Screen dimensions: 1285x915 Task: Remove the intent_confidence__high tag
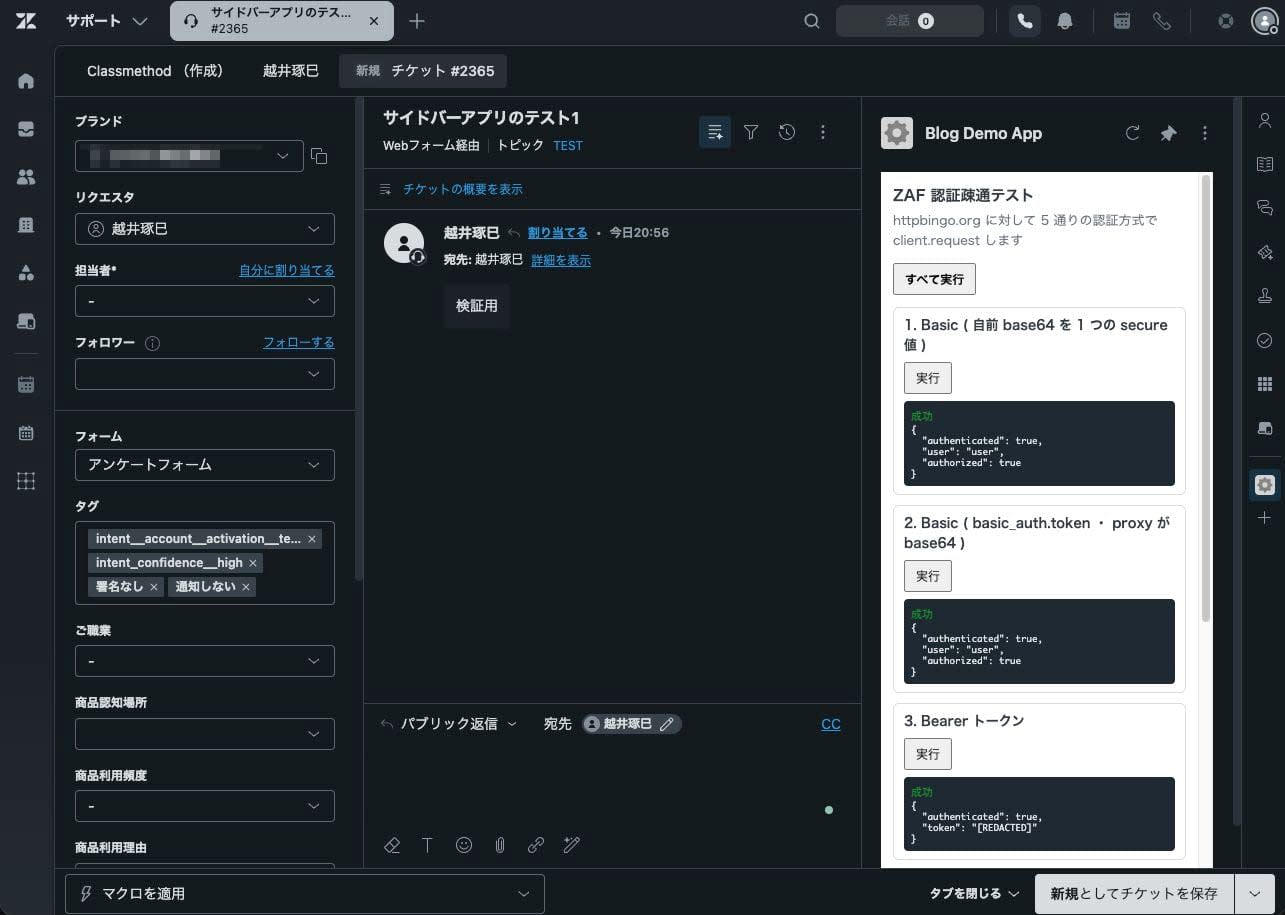(253, 563)
